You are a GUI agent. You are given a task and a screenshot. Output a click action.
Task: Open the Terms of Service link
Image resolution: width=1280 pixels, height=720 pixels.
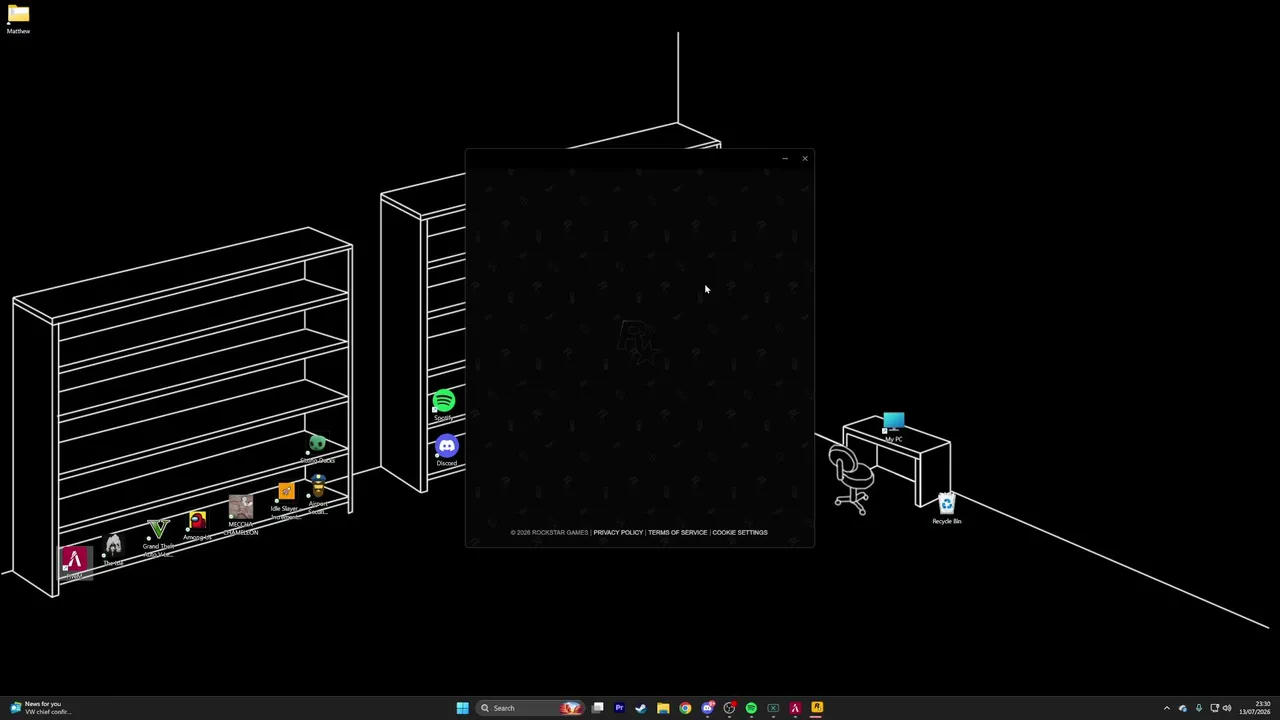coord(677,532)
